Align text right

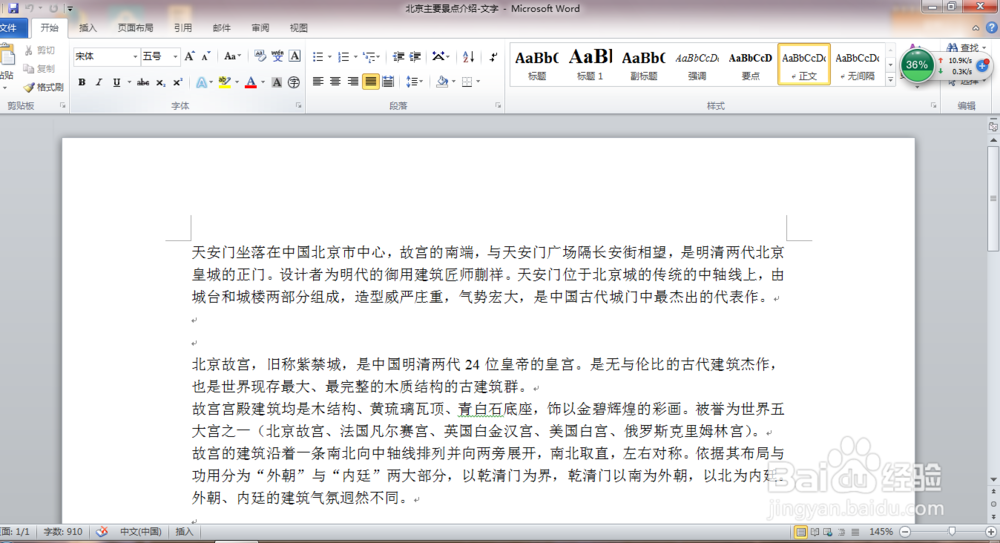point(352,82)
